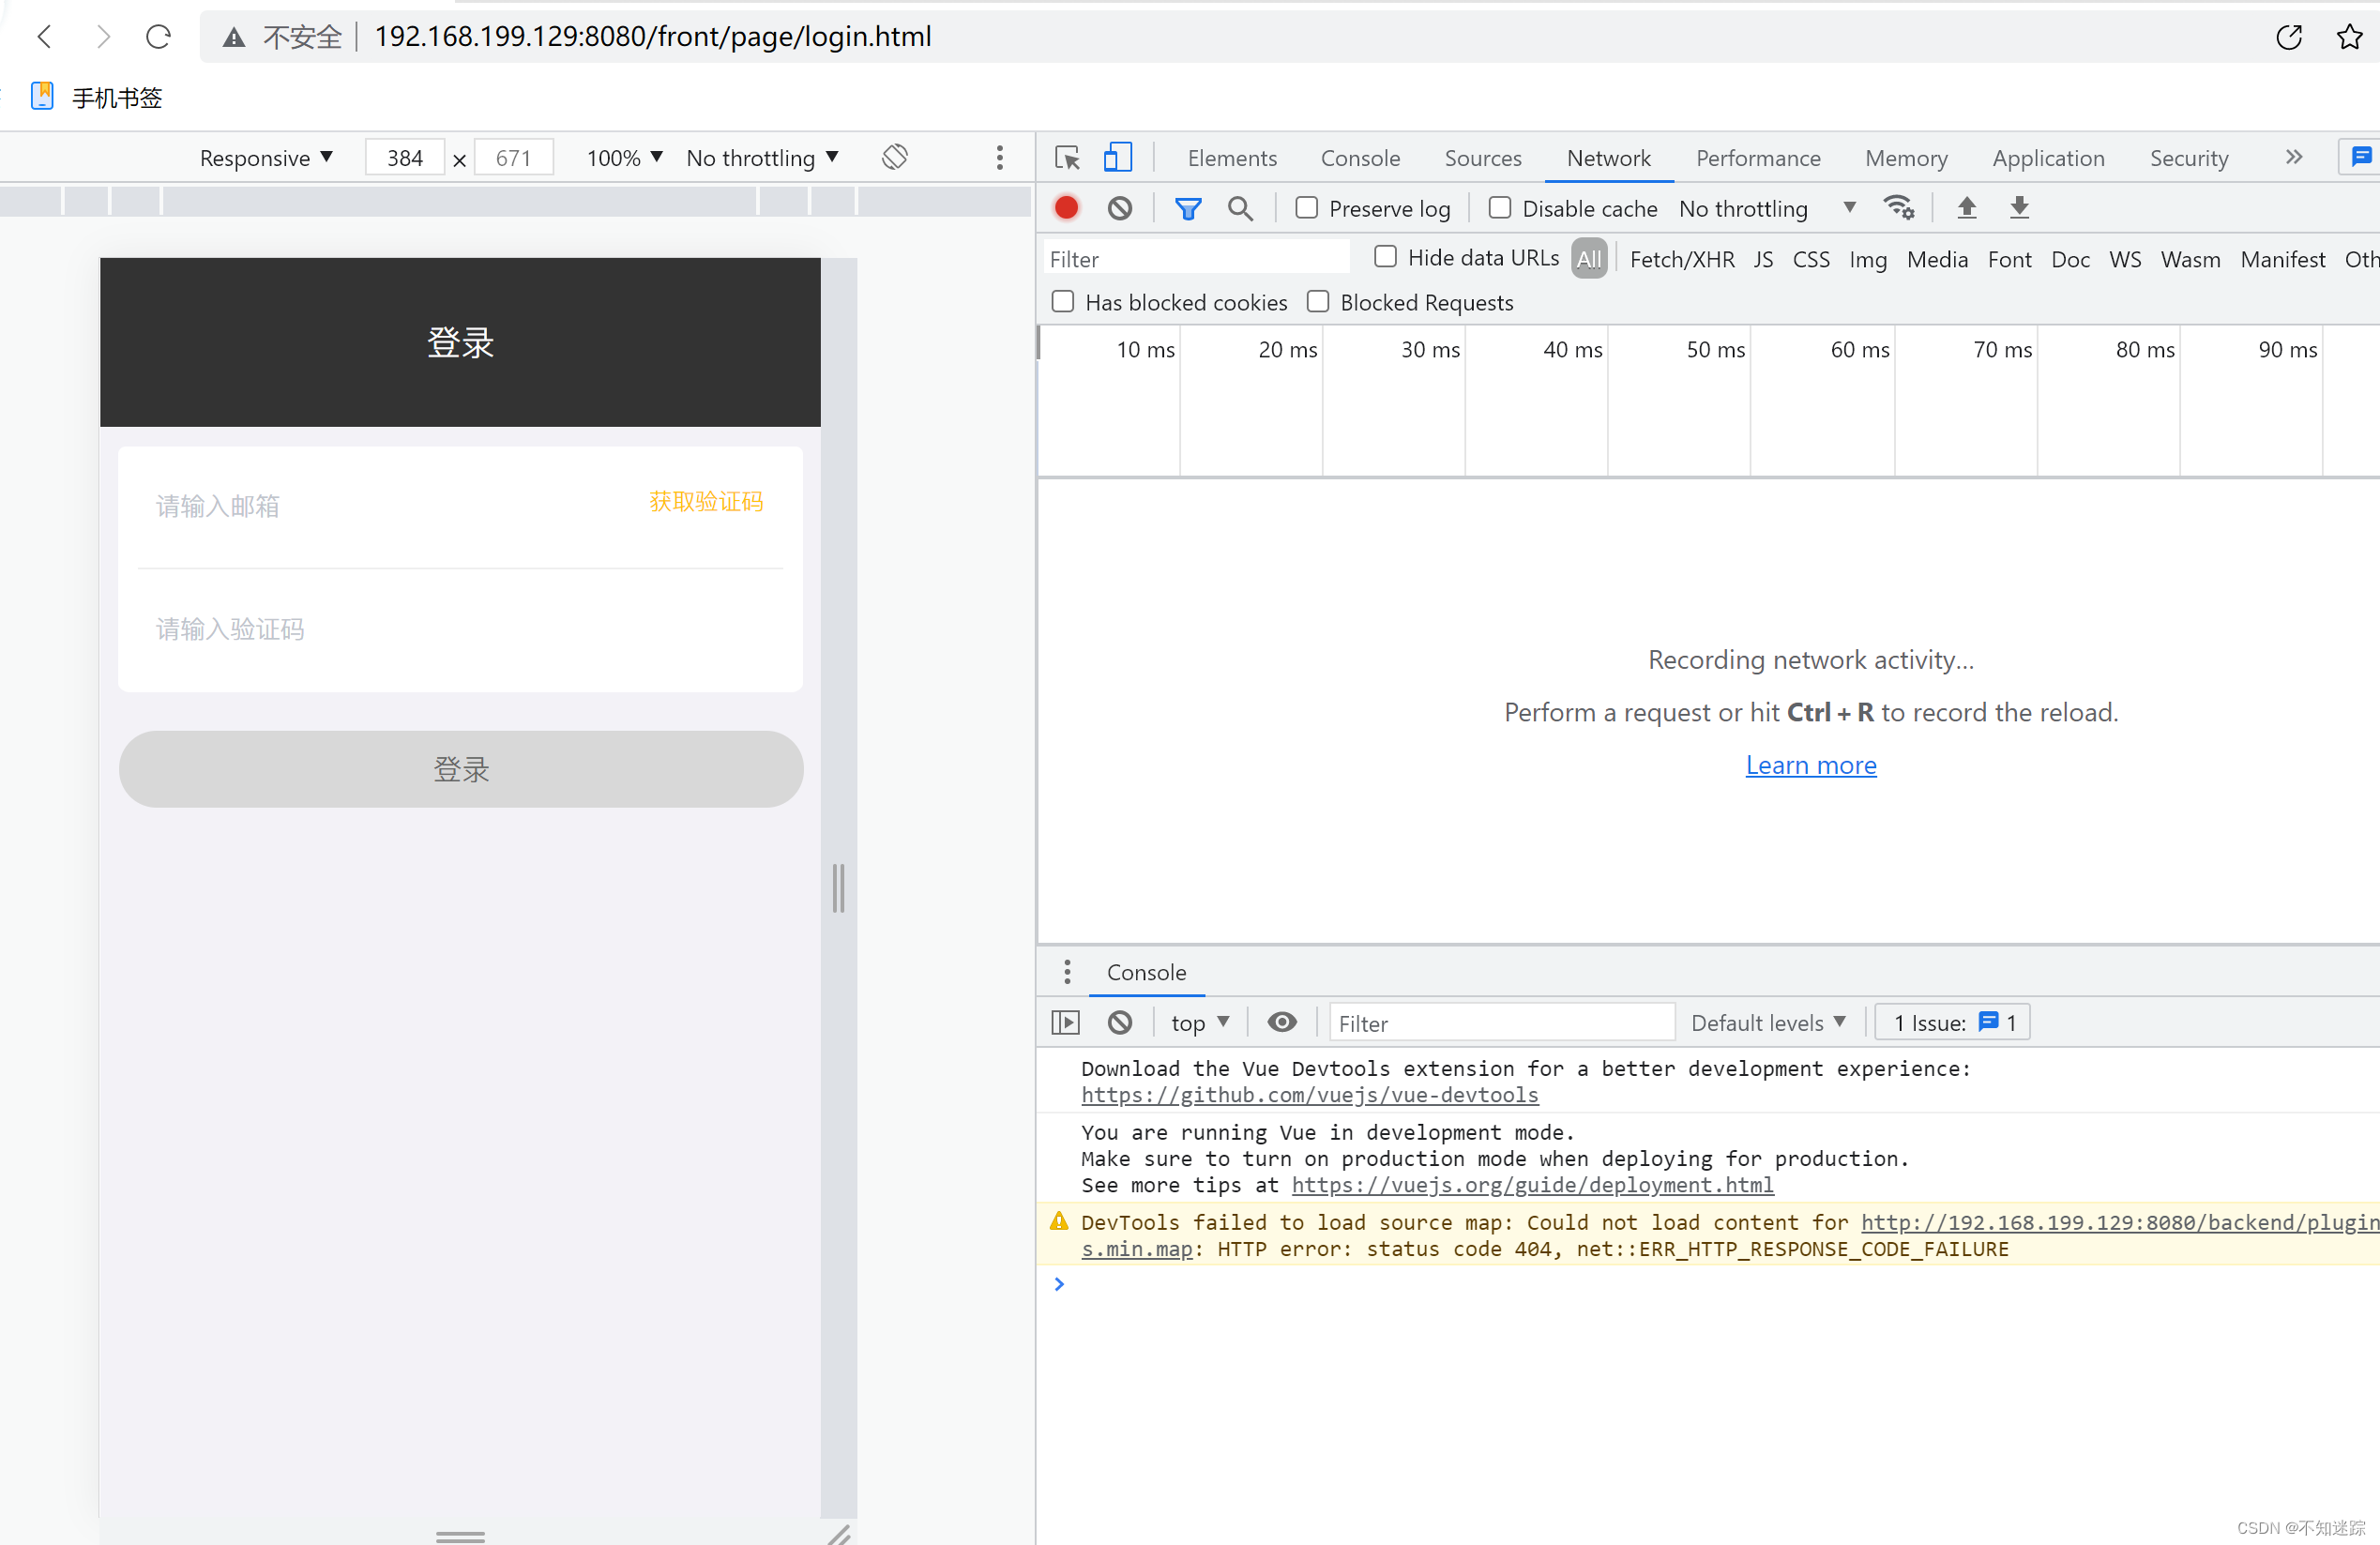Switch to the Elements tab
The image size is (2380, 1545).
[x=1231, y=158]
